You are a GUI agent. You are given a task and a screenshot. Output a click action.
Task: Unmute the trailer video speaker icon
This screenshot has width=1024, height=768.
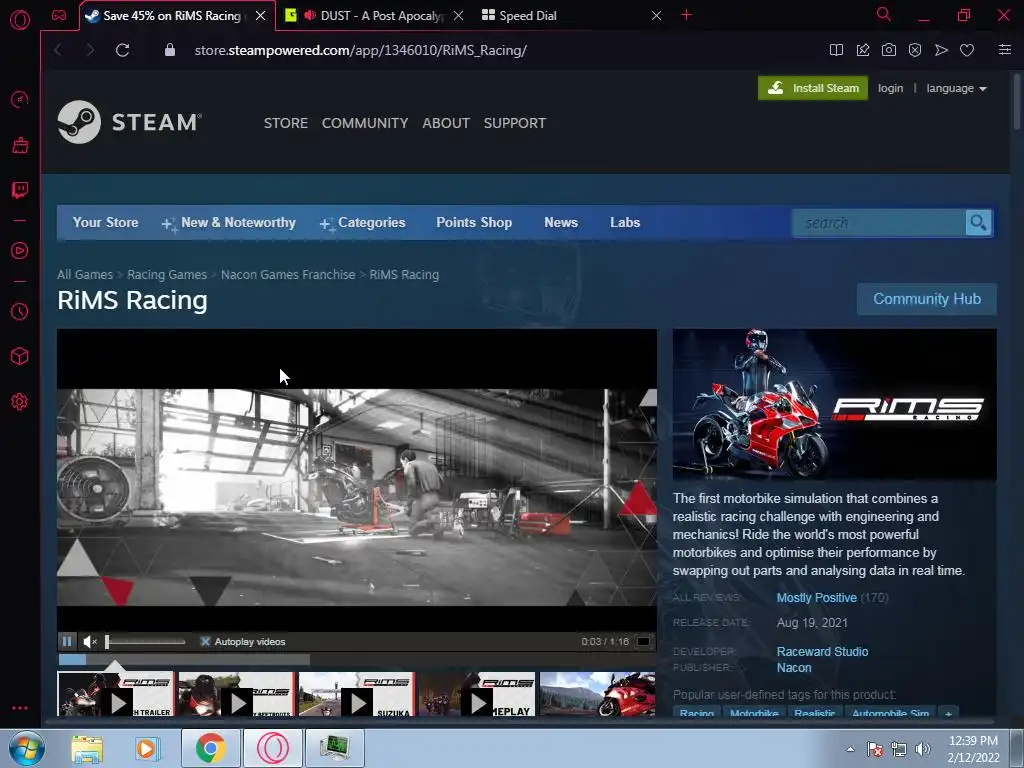pos(90,641)
